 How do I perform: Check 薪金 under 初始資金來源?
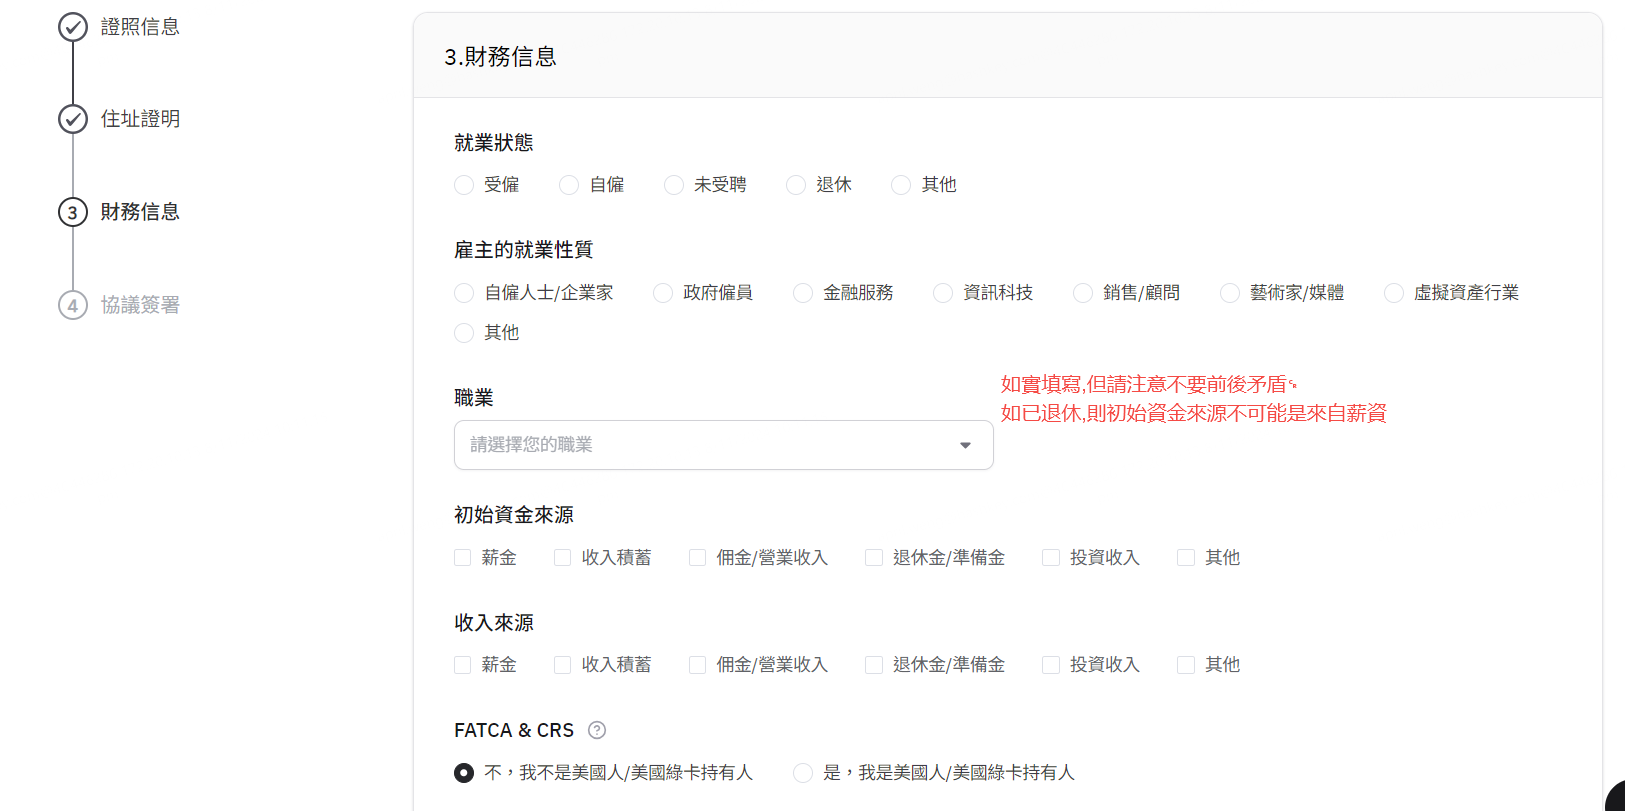[463, 558]
